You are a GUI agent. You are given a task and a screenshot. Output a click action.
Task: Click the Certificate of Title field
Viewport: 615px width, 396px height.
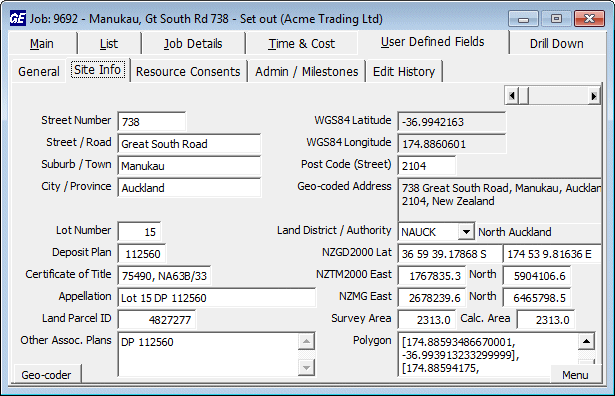[164, 275]
